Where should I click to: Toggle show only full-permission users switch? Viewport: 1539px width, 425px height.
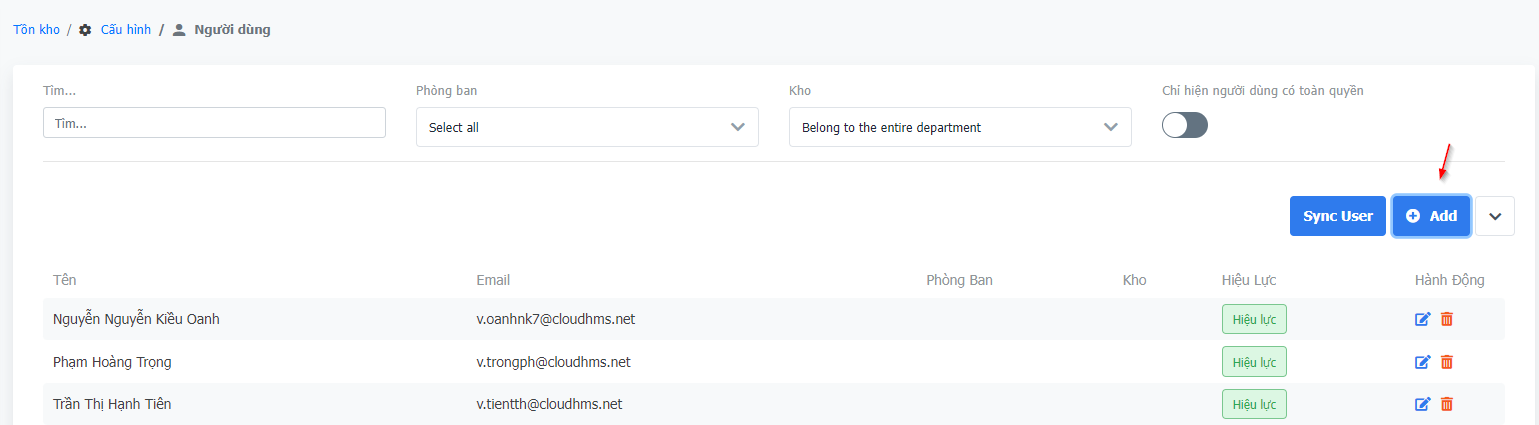click(1184, 125)
